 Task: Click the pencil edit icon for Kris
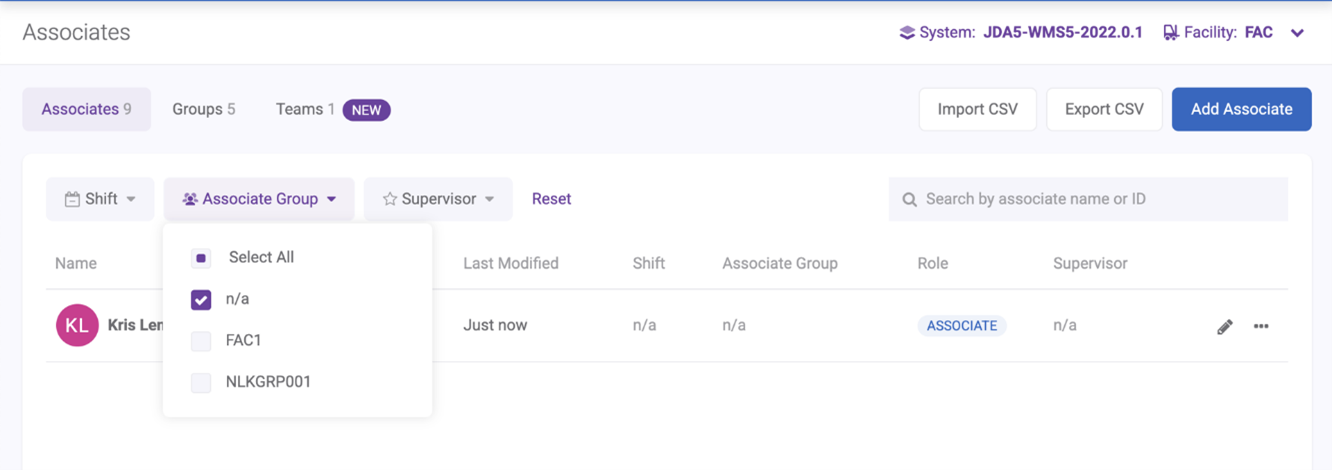tap(1224, 326)
